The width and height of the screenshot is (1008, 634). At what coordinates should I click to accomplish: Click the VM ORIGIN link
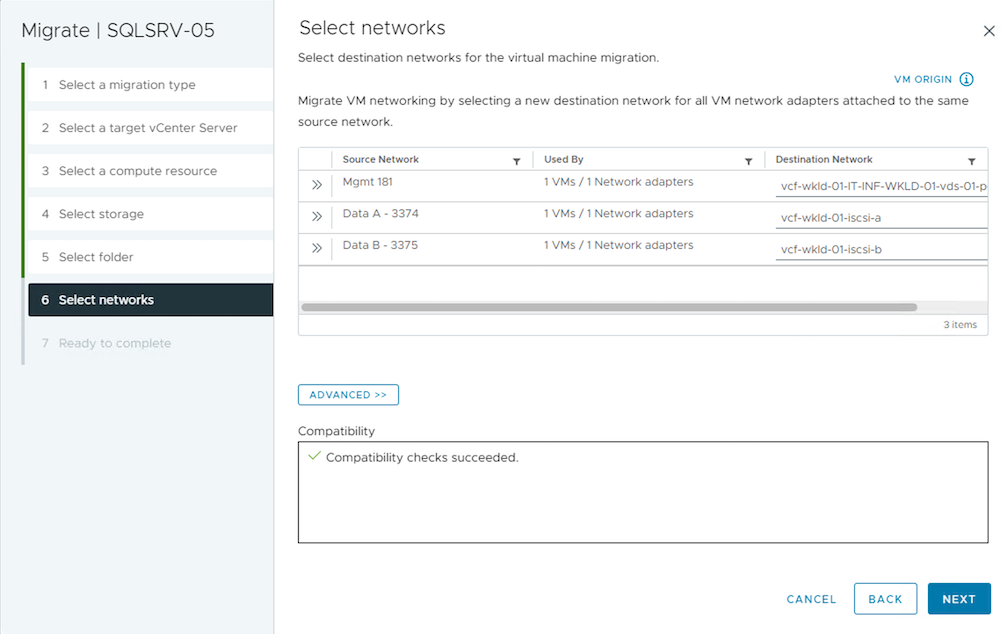(922, 80)
